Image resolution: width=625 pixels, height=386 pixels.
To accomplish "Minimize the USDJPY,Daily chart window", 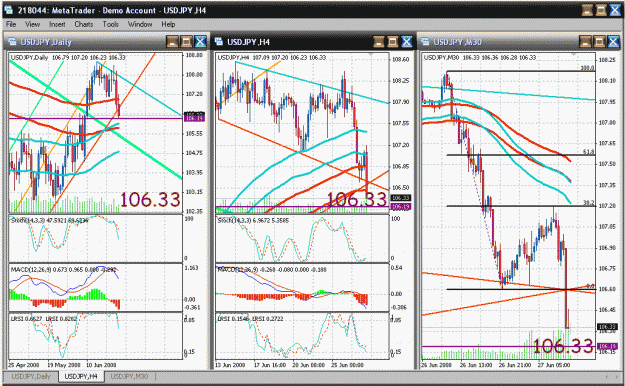I will pos(172,41).
